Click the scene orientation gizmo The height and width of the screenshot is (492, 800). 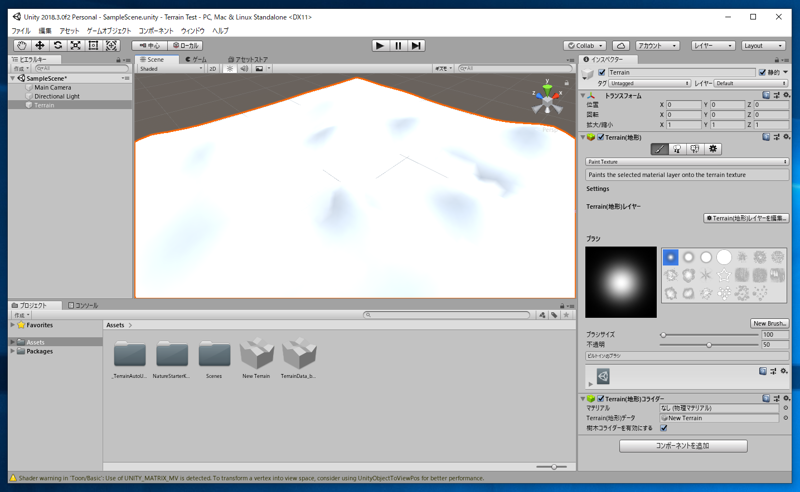click(547, 100)
